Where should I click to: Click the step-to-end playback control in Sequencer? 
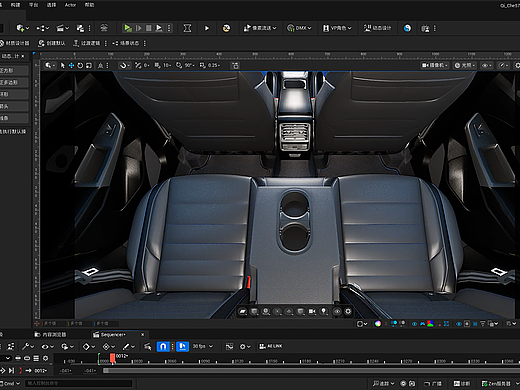pyautogui.click(x=12, y=370)
